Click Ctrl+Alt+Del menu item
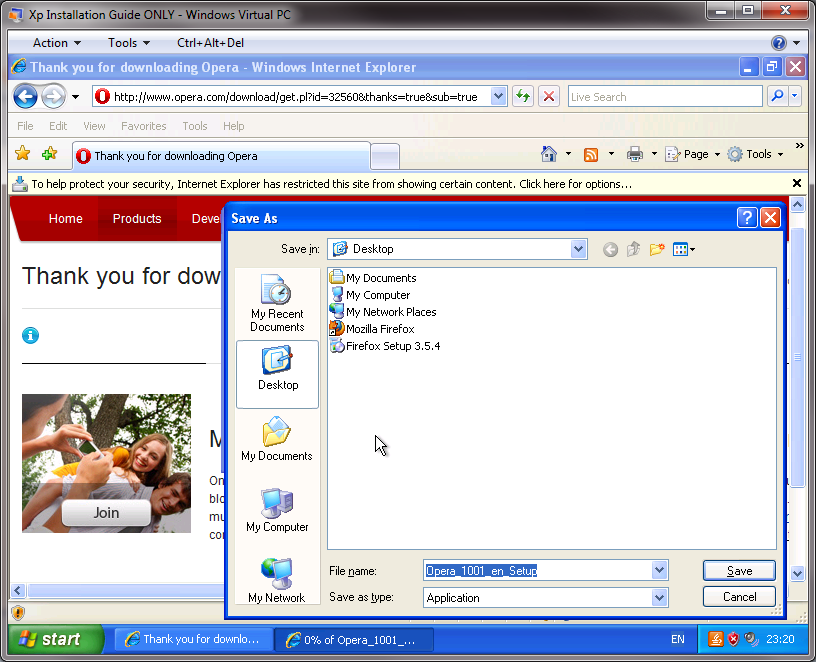 (210, 43)
